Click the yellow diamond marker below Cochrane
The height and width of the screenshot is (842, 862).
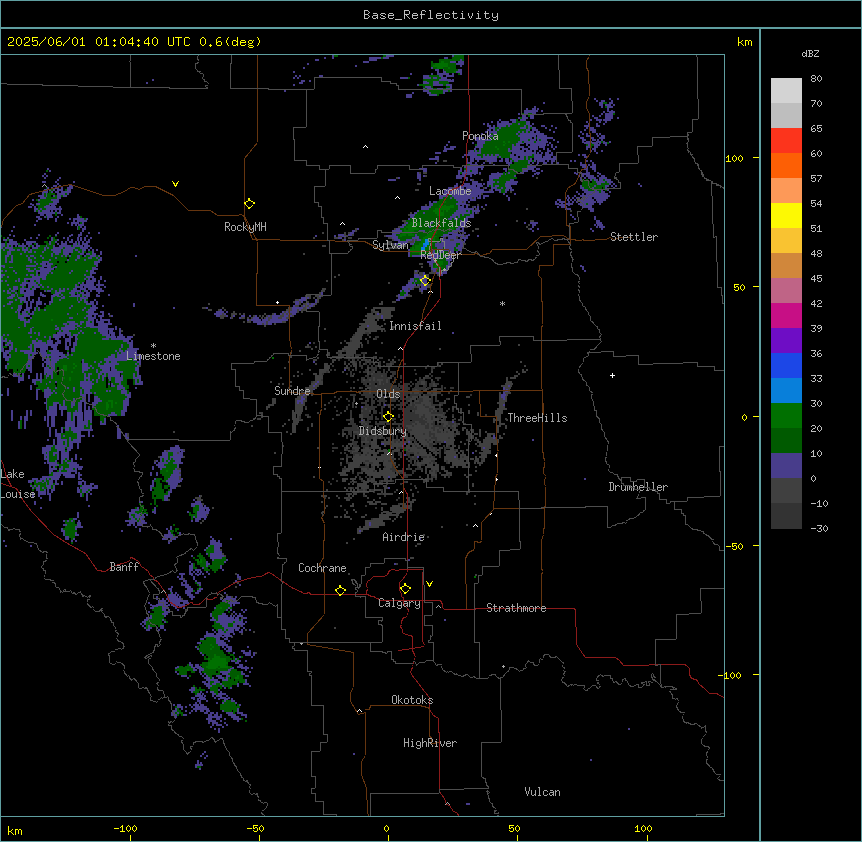click(340, 590)
